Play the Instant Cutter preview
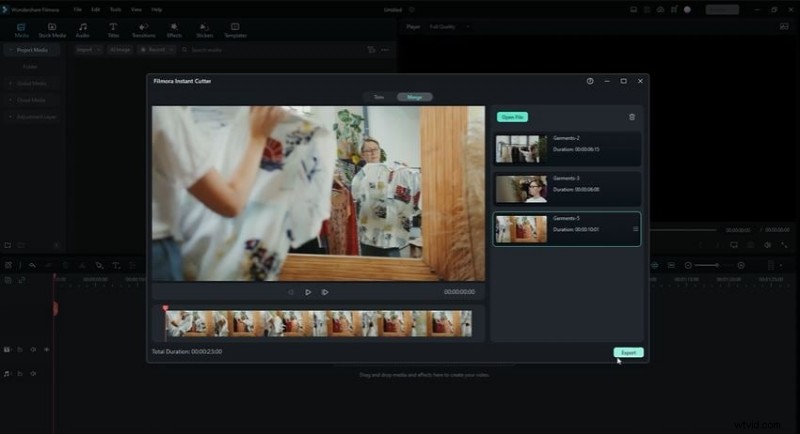 coord(308,292)
